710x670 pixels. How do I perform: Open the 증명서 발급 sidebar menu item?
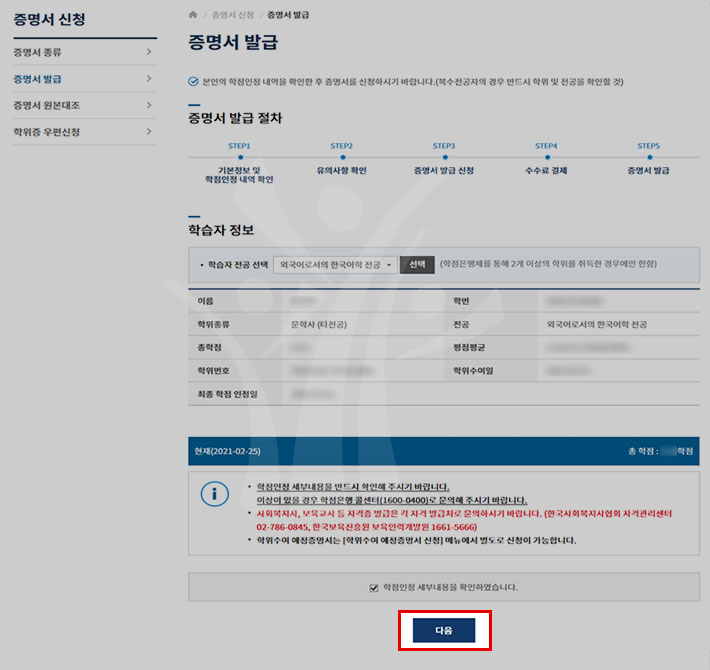[x=38, y=78]
